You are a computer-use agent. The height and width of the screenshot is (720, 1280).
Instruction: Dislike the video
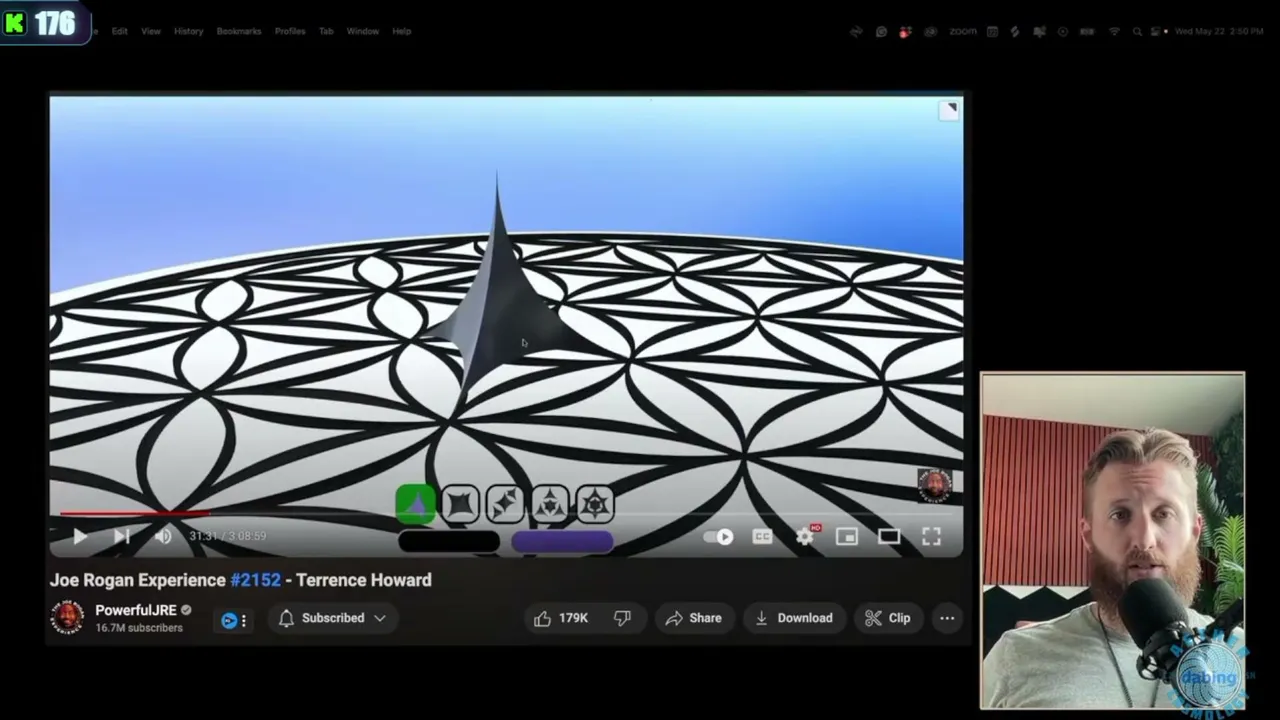point(622,618)
